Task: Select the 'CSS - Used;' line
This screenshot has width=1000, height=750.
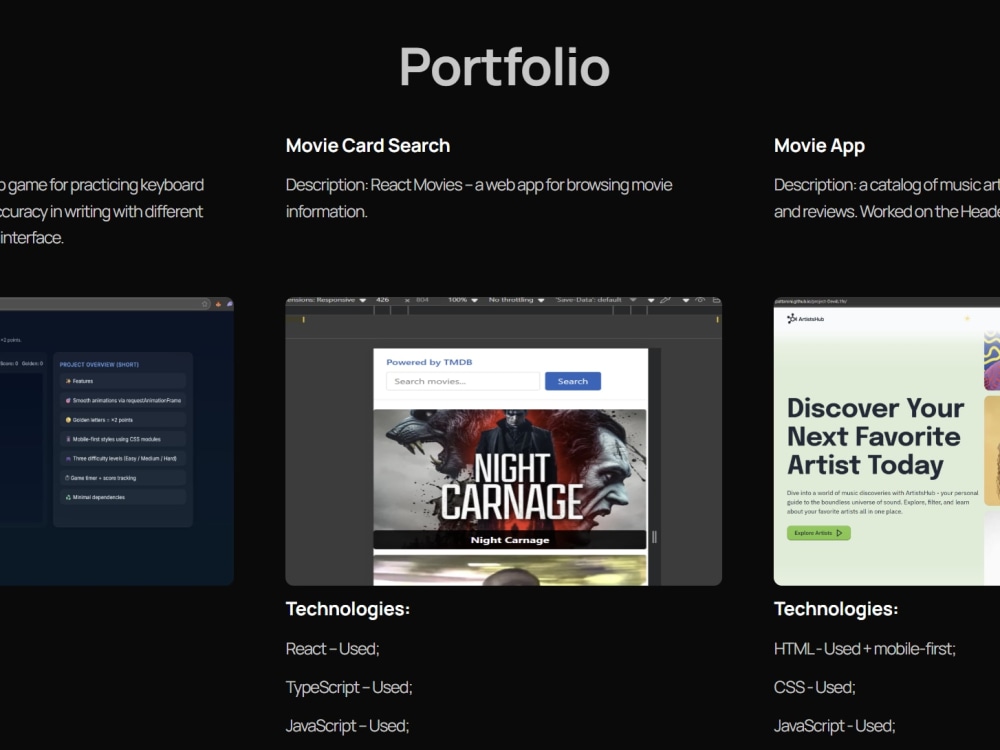Action: click(x=814, y=688)
